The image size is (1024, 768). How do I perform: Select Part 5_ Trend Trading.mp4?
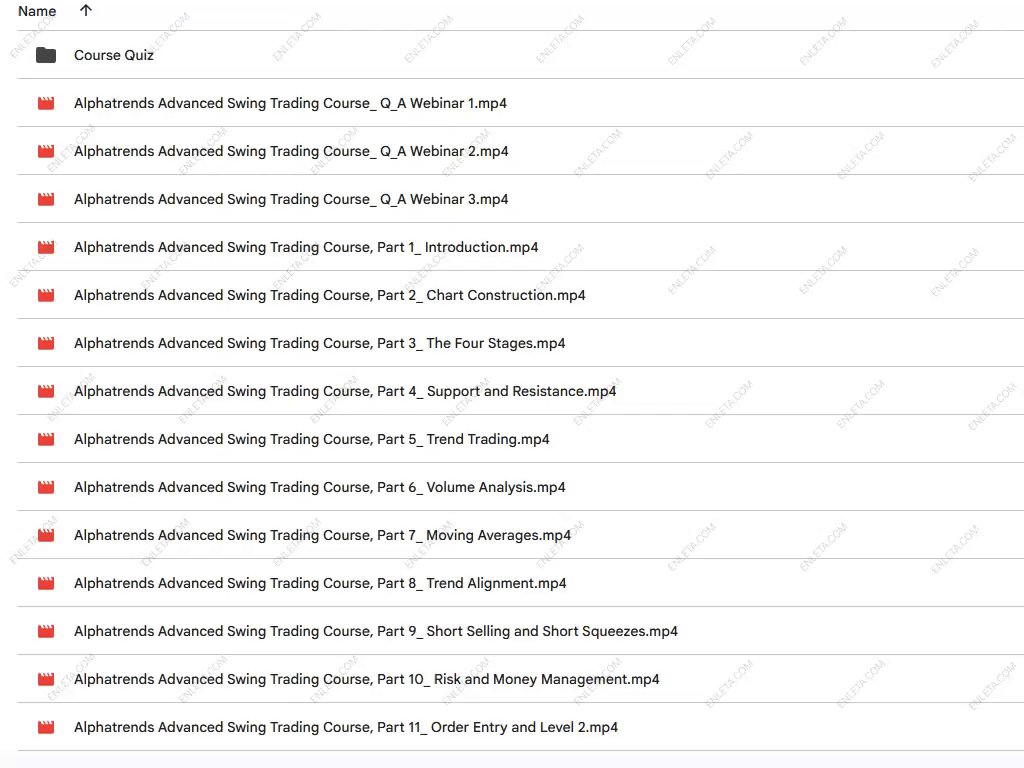(x=311, y=439)
